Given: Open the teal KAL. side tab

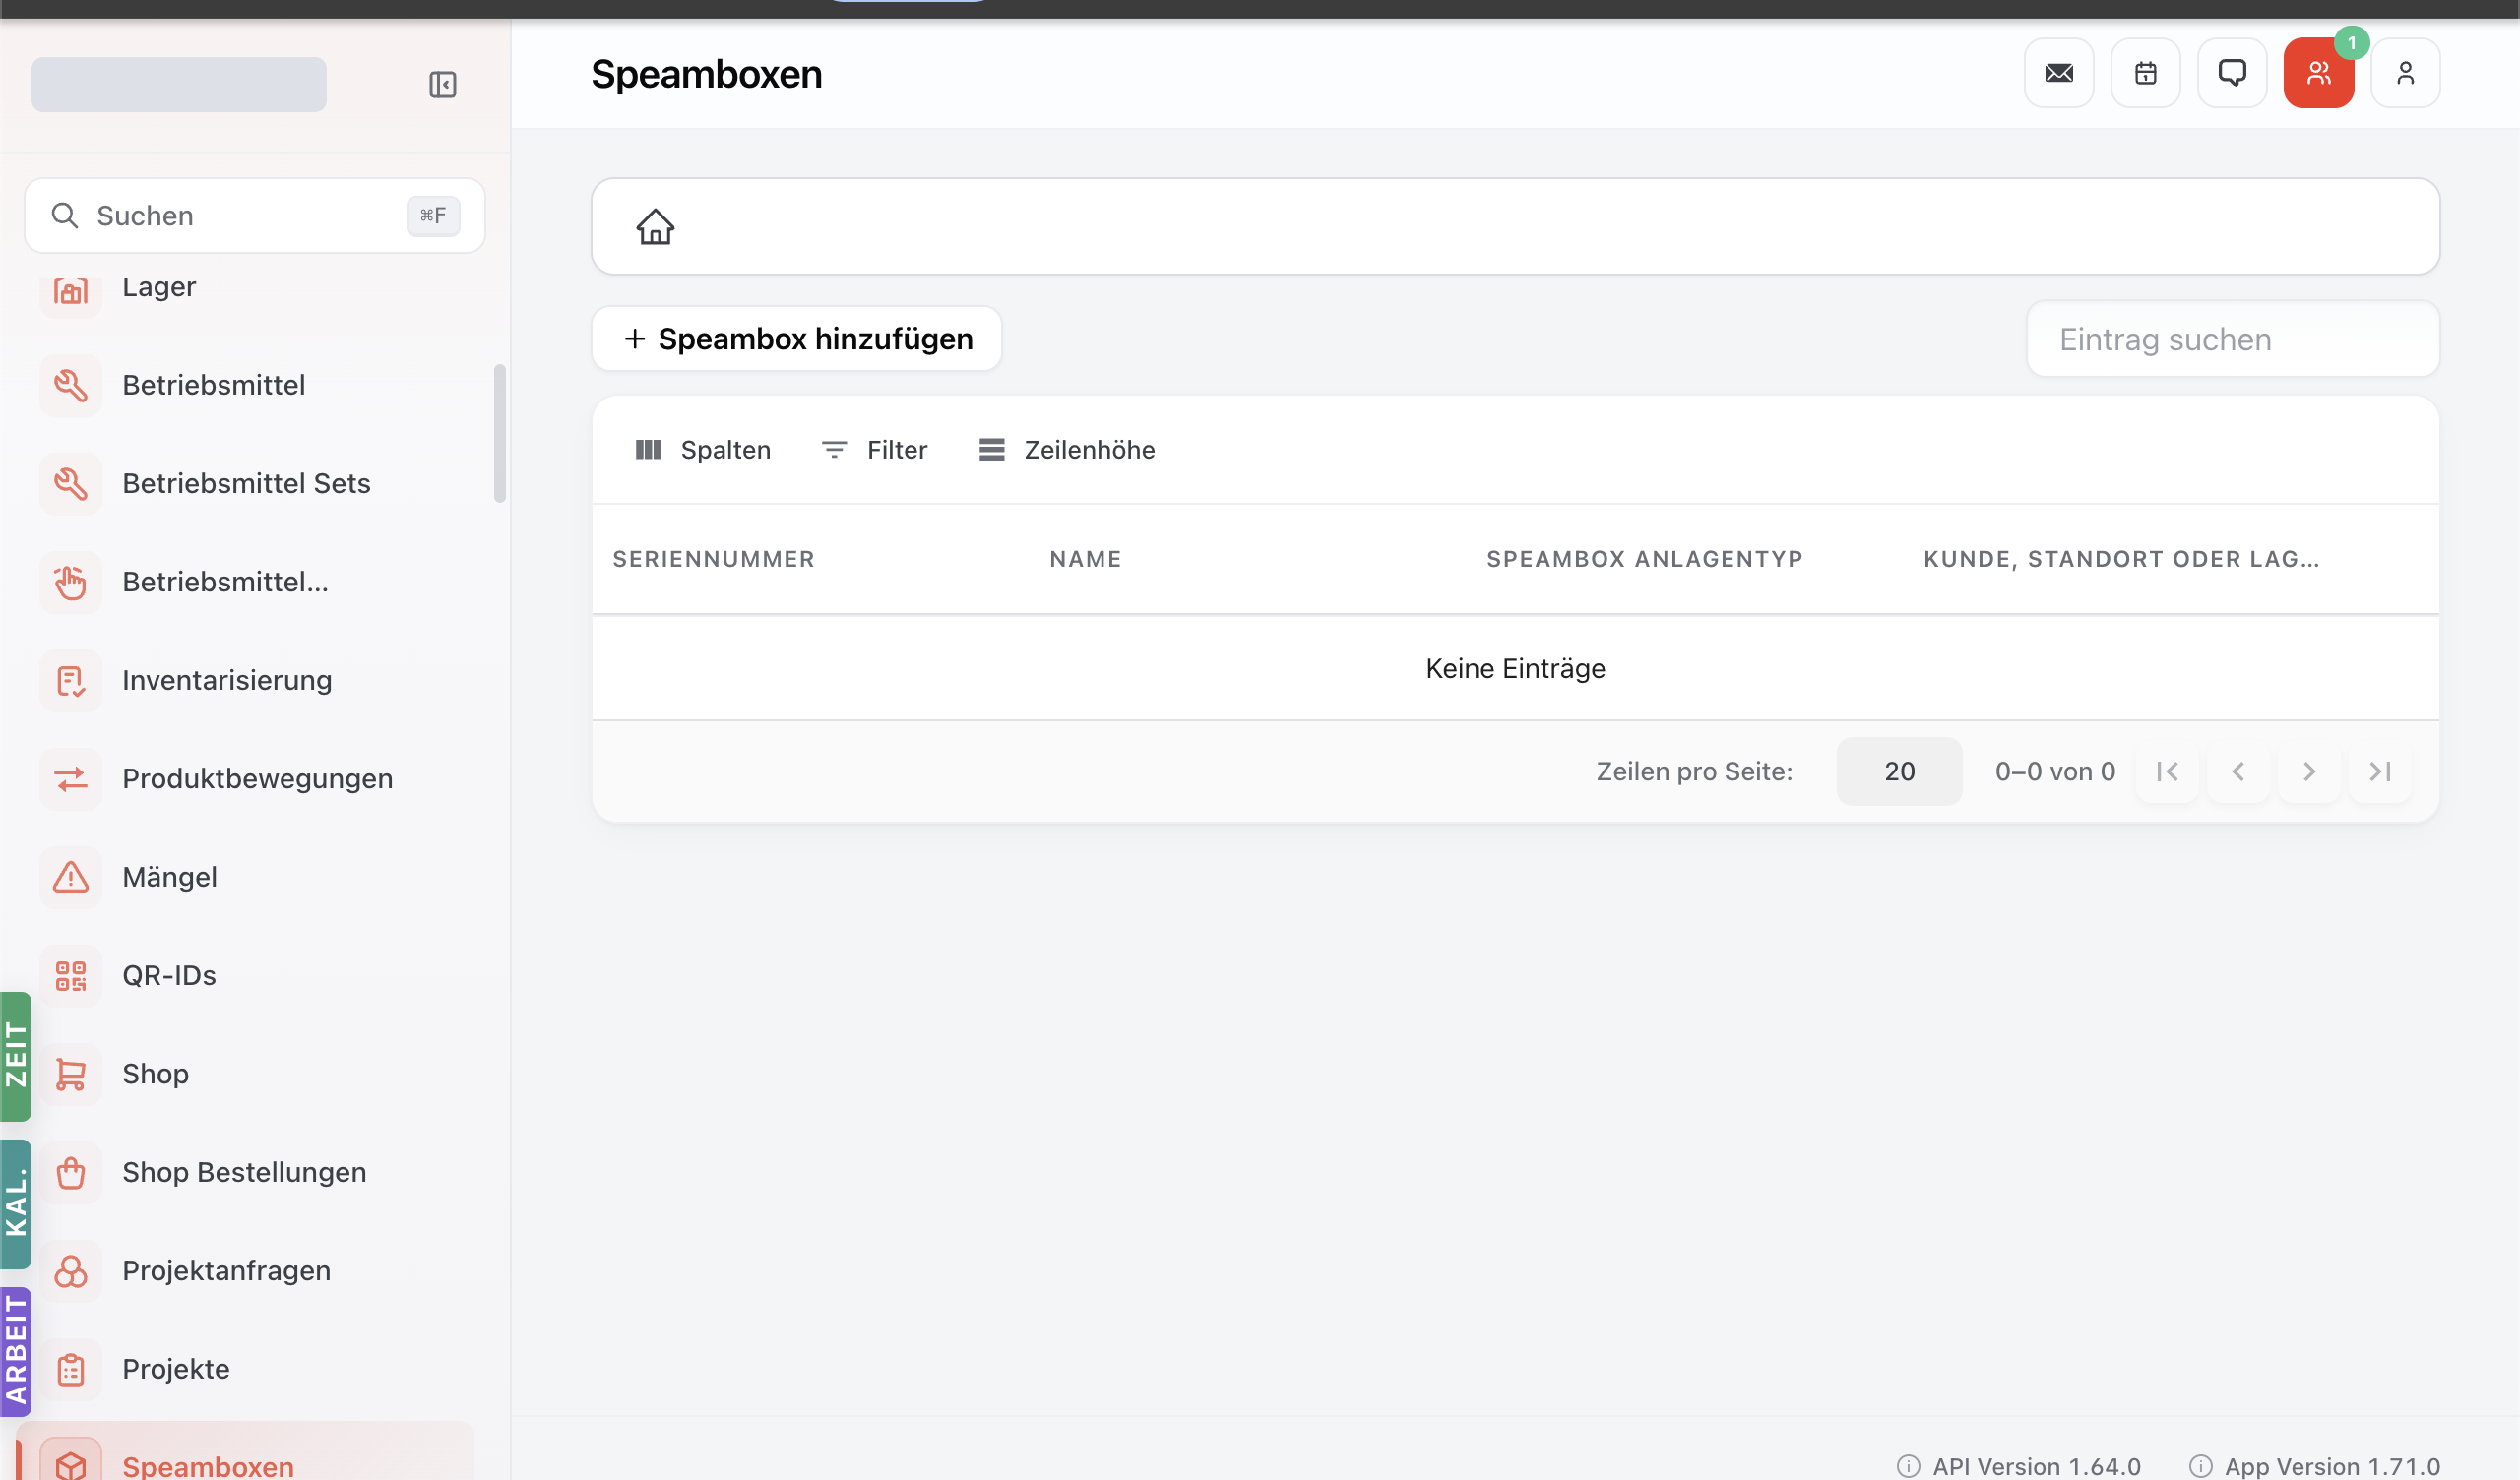Looking at the screenshot, I should (x=16, y=1204).
